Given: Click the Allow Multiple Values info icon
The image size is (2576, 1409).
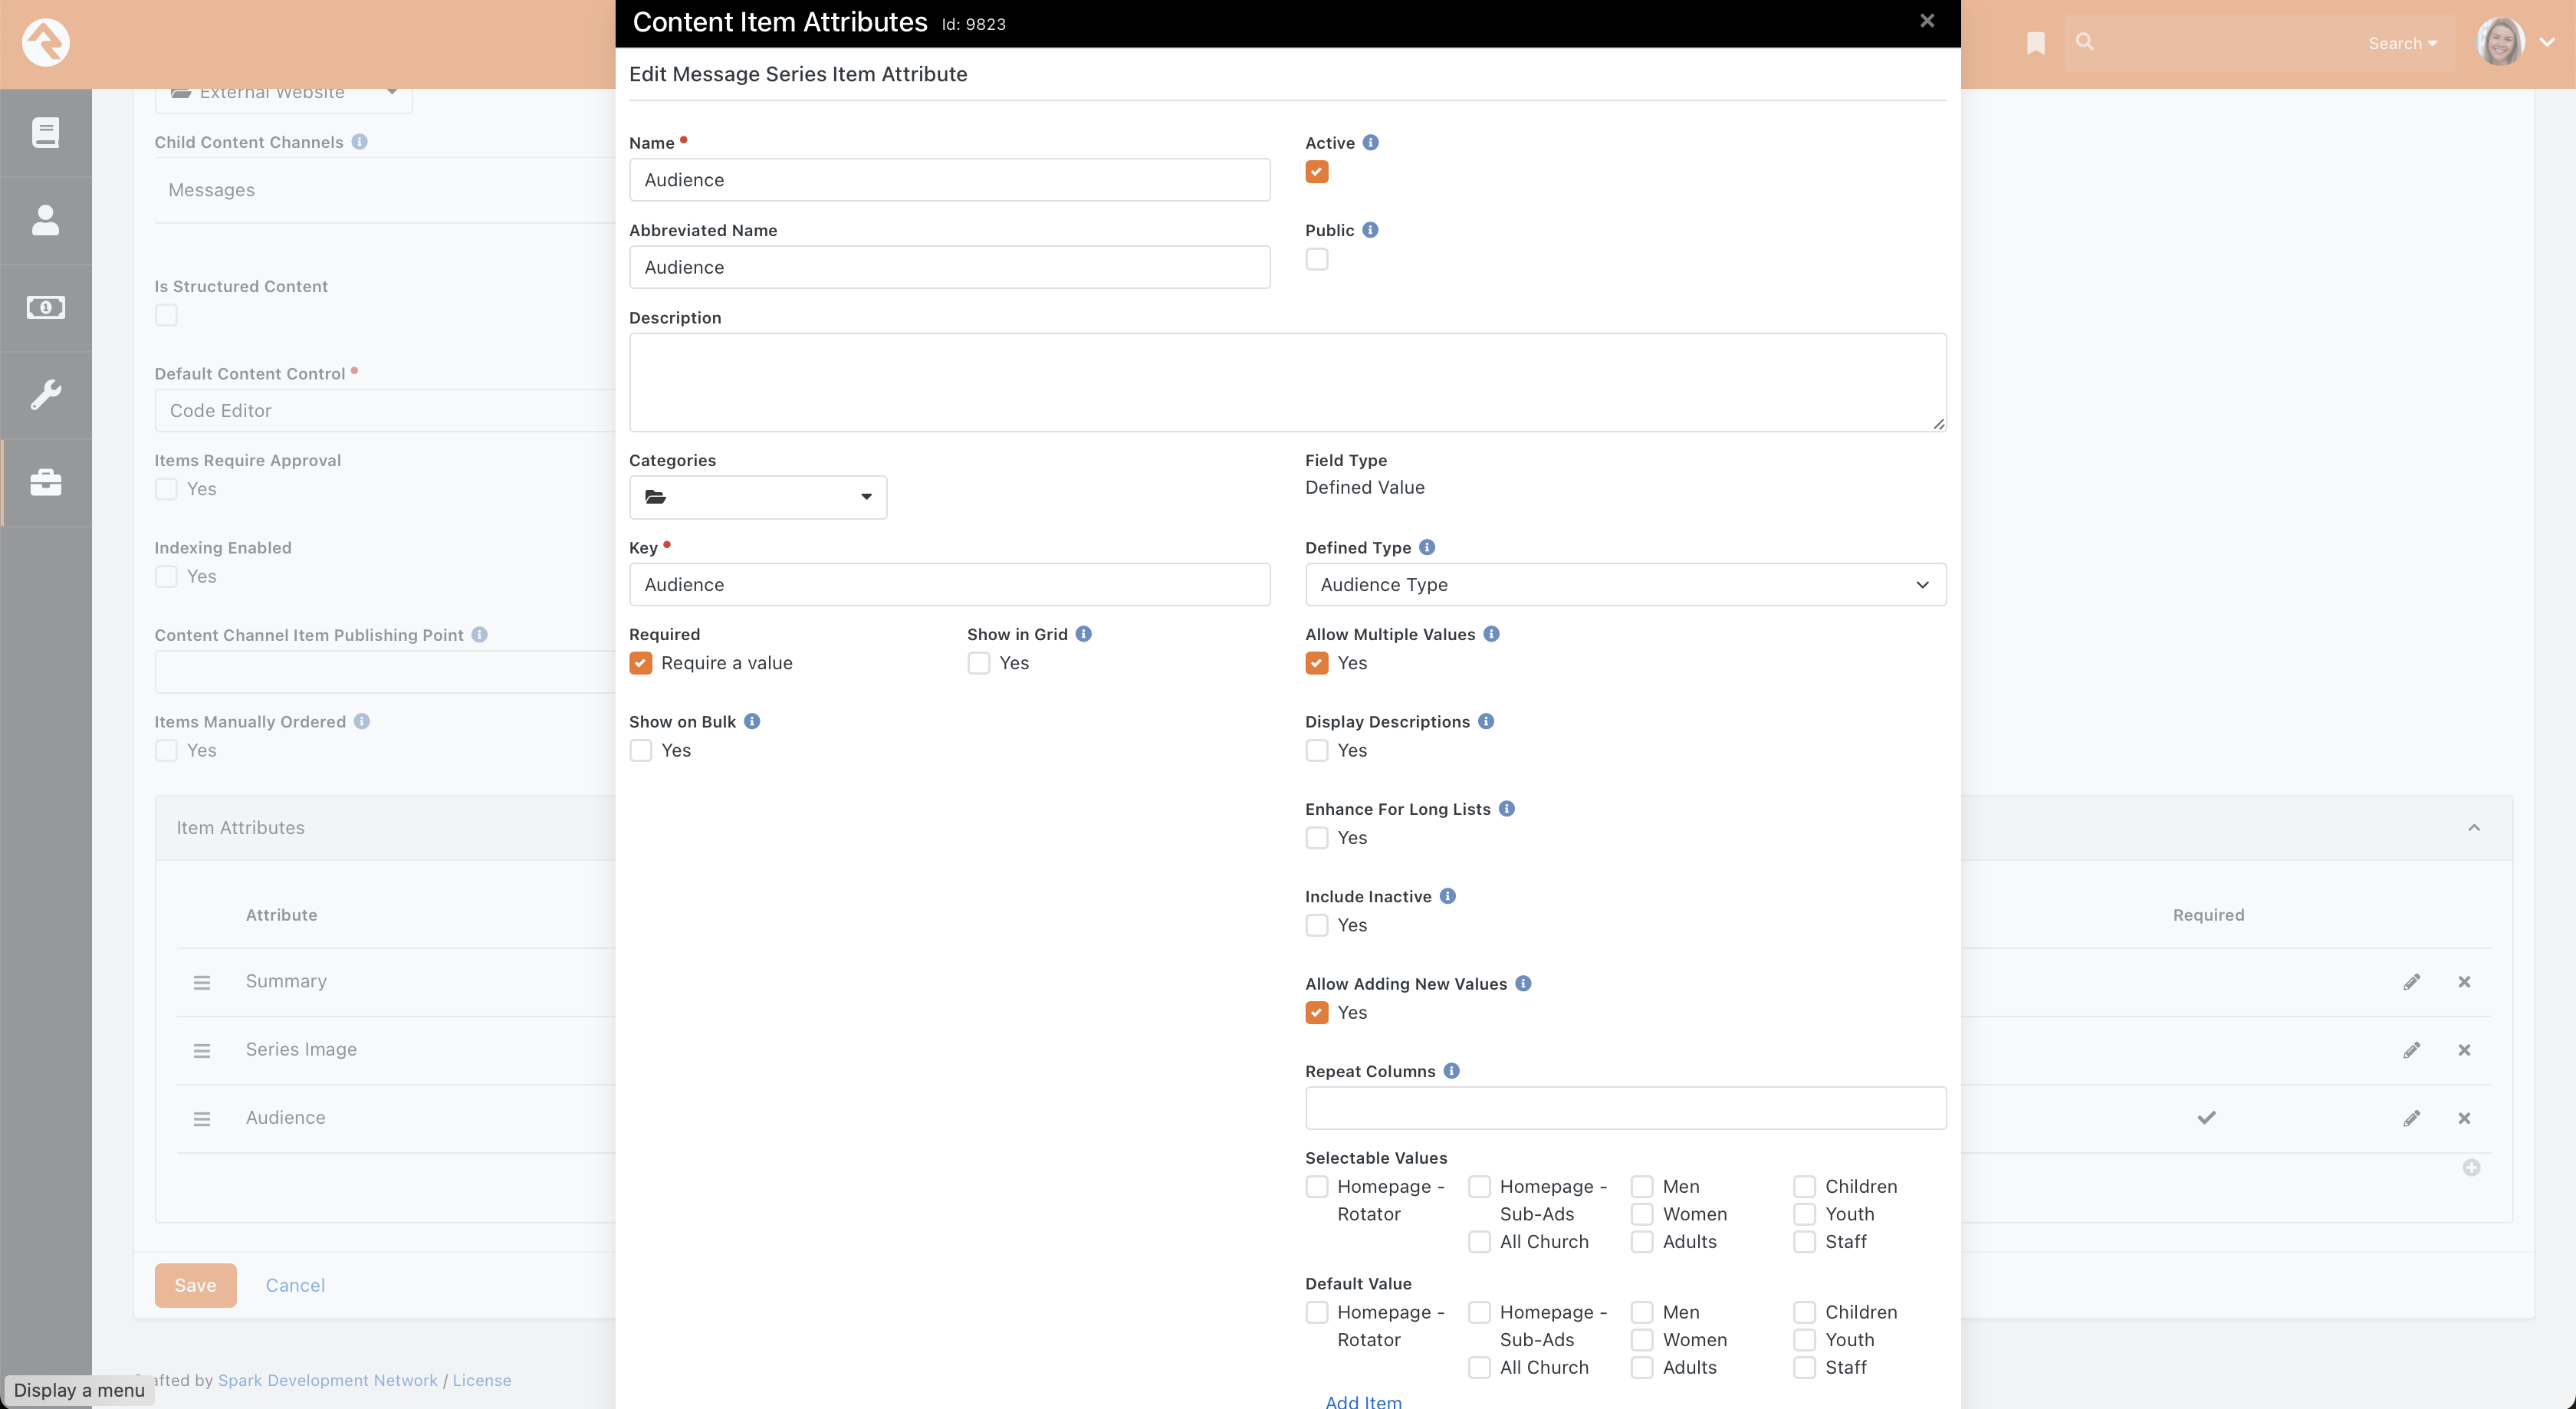Looking at the screenshot, I should tap(1491, 634).
